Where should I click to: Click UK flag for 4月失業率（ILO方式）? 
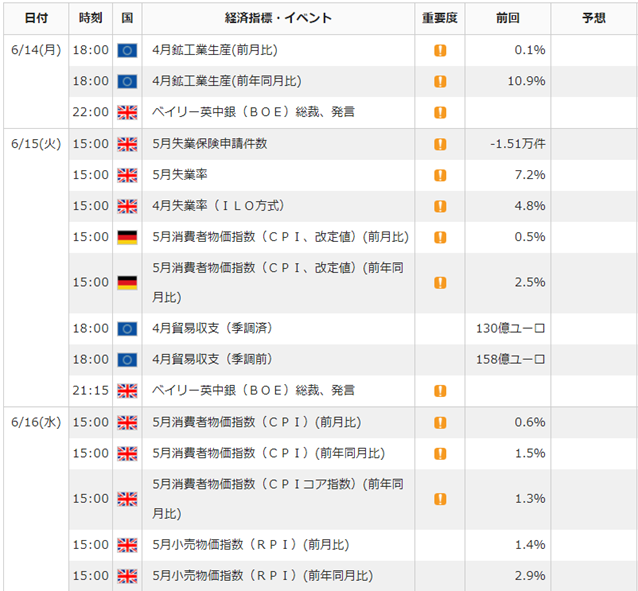pyautogui.click(x=127, y=206)
